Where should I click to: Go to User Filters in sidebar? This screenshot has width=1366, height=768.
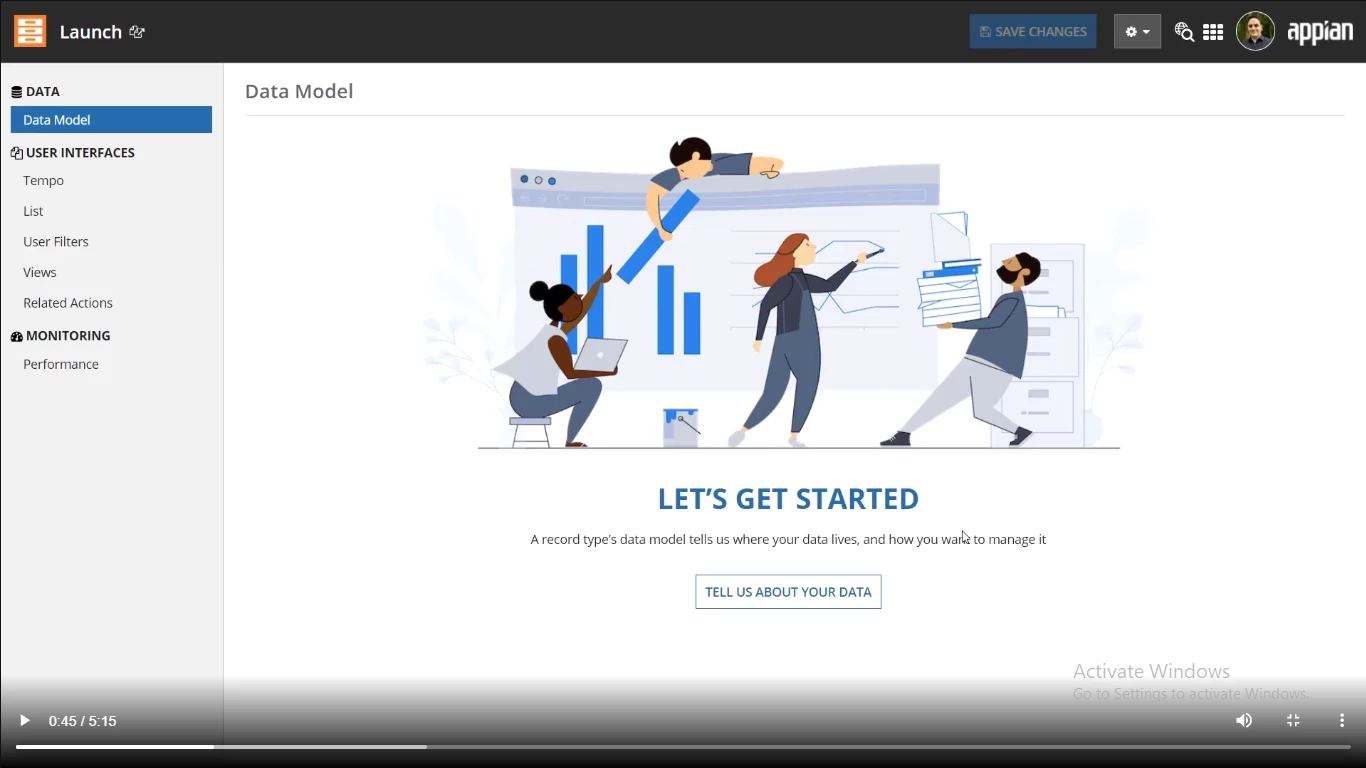tap(56, 242)
